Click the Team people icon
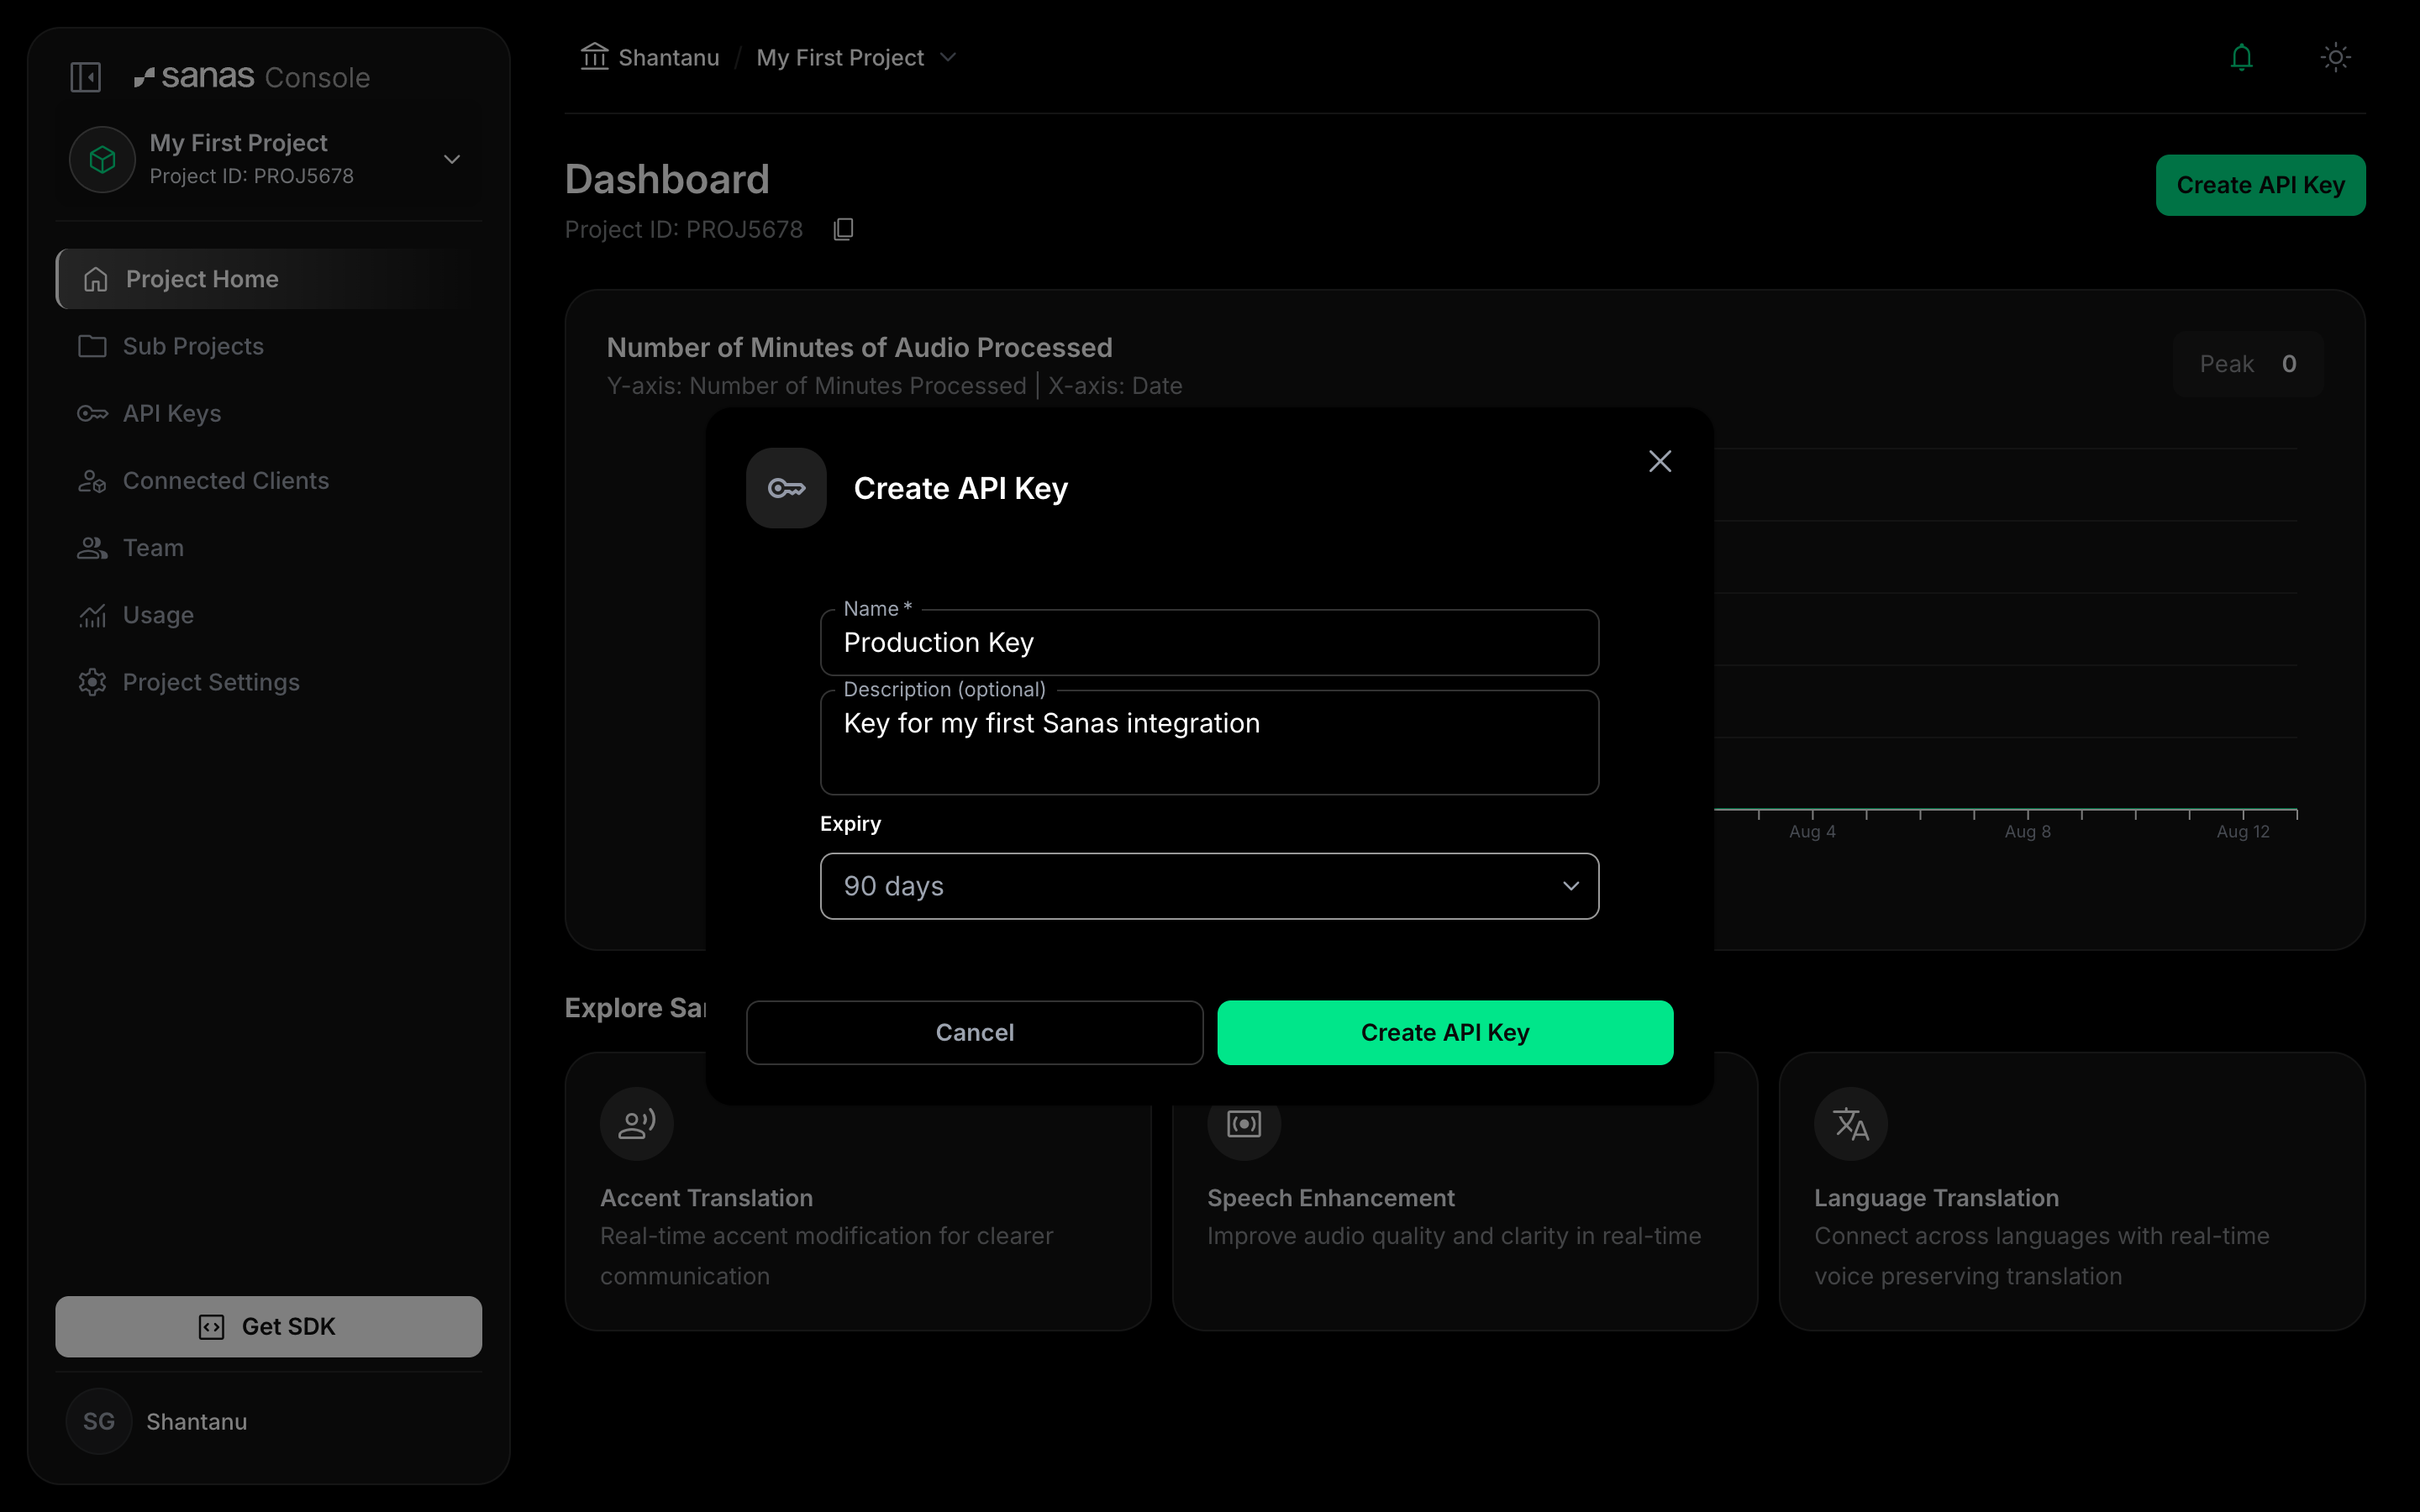2420x1512 pixels. pos(92,547)
